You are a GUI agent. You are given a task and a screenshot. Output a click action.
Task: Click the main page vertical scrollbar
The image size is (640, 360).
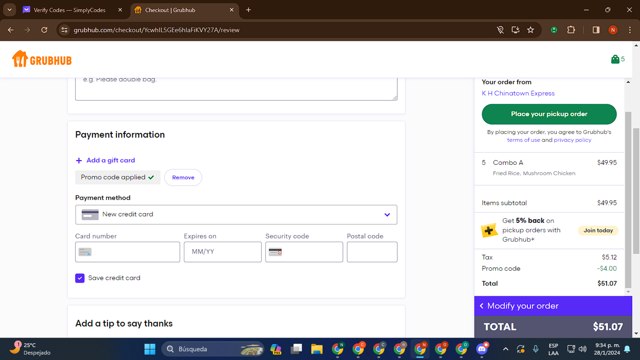coord(636,192)
